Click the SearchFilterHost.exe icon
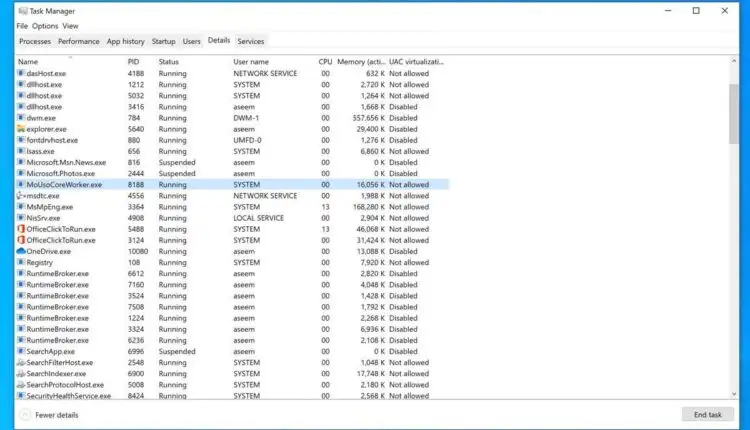 pyautogui.click(x=21, y=362)
